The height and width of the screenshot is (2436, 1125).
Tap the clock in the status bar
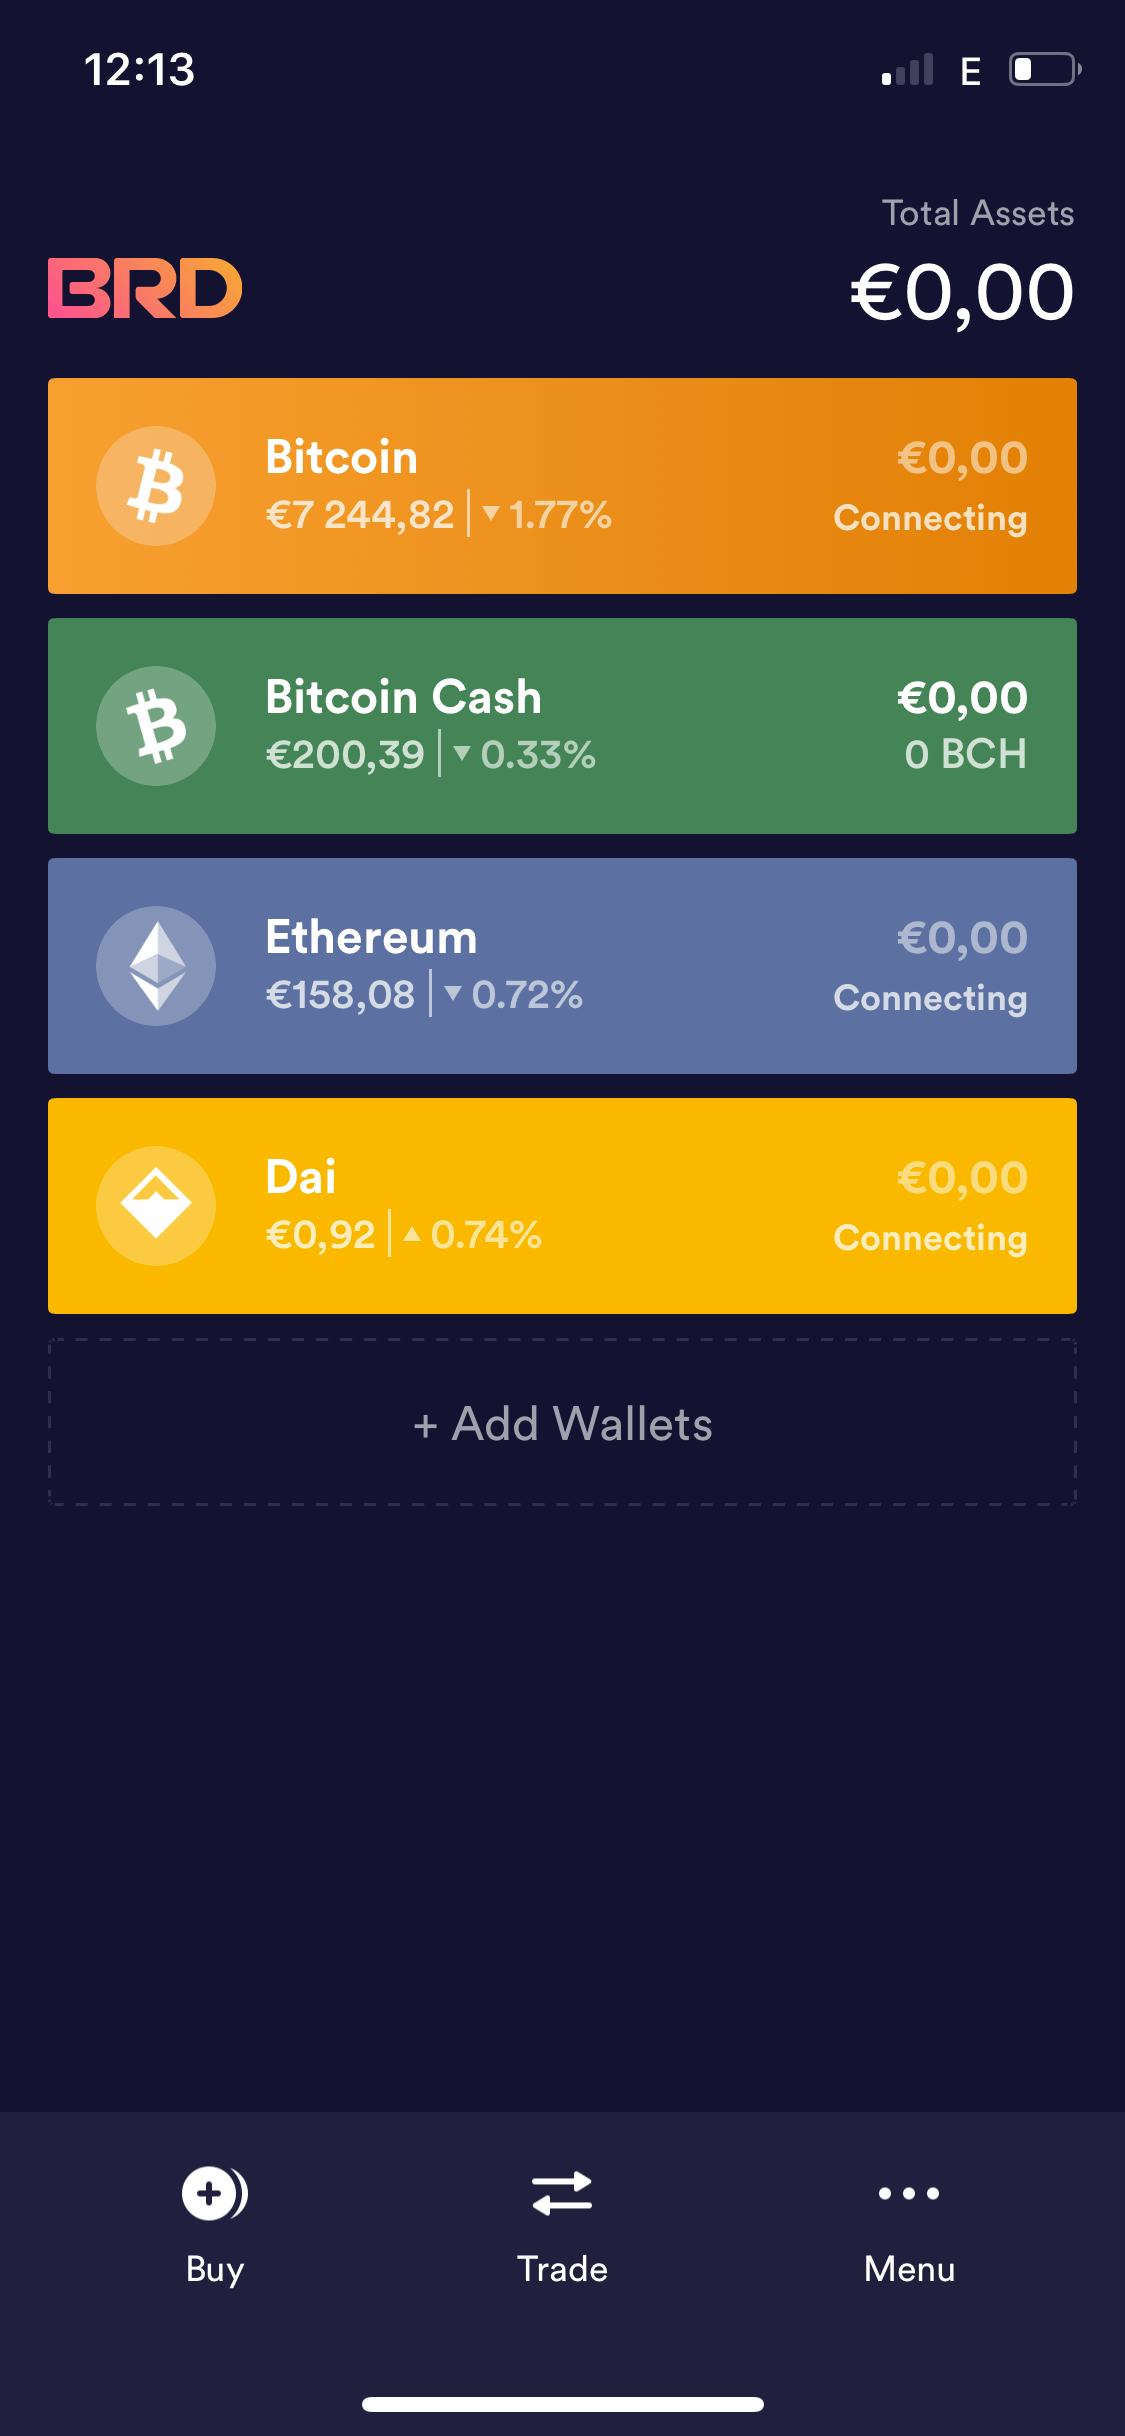(x=137, y=68)
